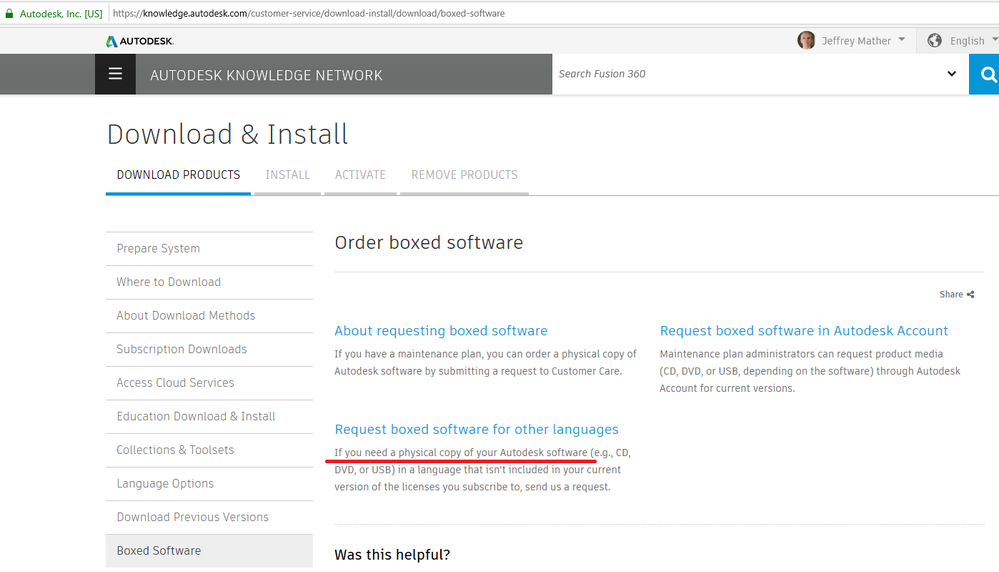Open Education Download & Install in sidebar
Screen dimensions: 999x572
(x=209, y=417)
